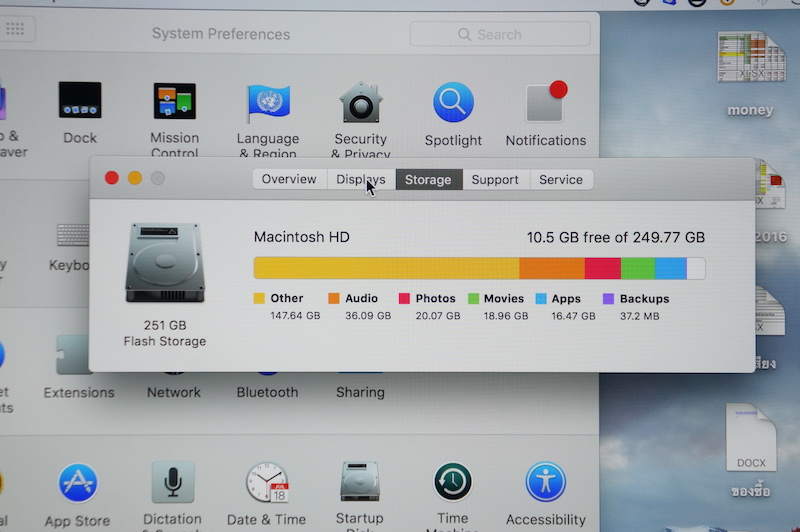Viewport: 800px width, 532px height.
Task: Click the purple Backups legend swatch
Action: [608, 299]
